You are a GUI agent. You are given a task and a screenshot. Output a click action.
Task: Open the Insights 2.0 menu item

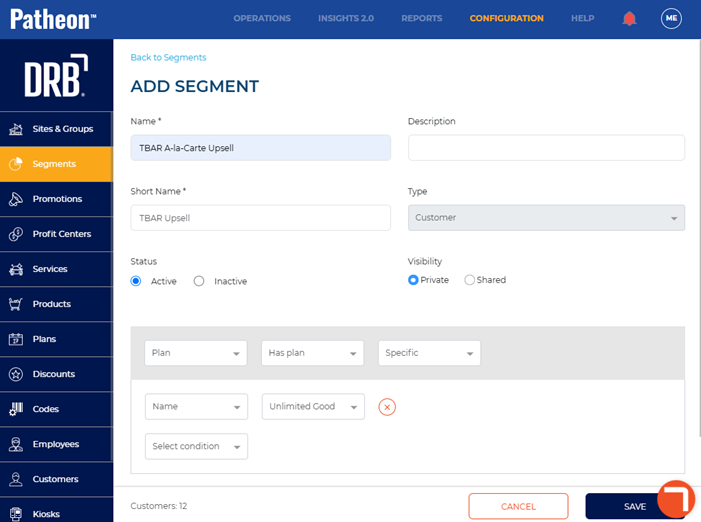[346, 18]
